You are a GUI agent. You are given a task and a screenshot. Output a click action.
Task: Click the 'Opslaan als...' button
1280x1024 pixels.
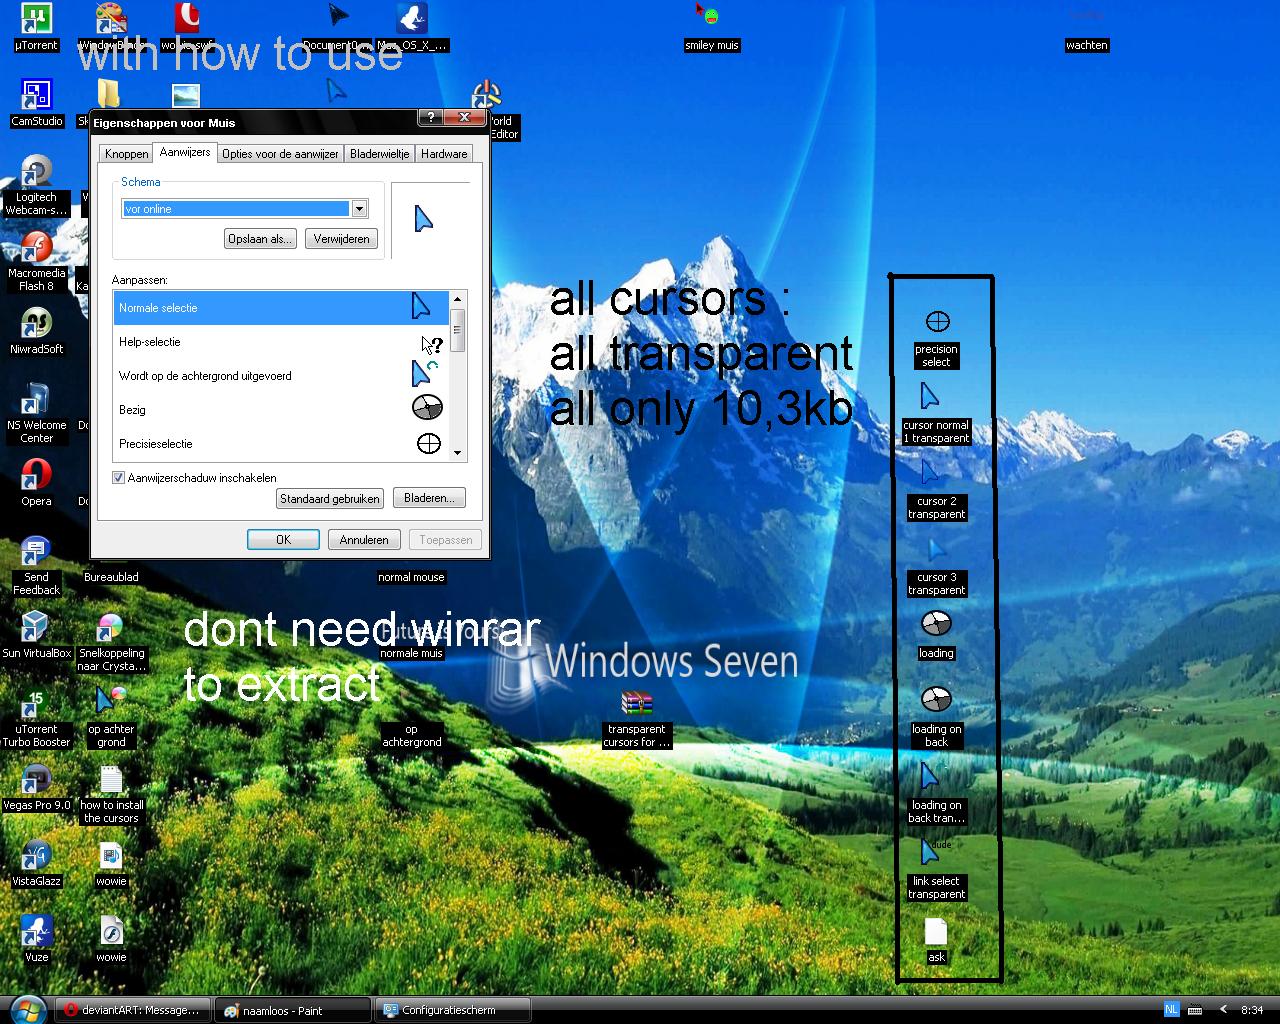[260, 238]
